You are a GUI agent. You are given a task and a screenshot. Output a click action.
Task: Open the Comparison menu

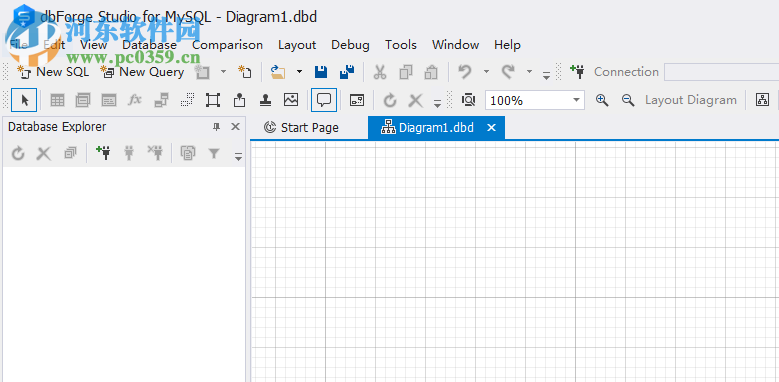click(x=228, y=45)
